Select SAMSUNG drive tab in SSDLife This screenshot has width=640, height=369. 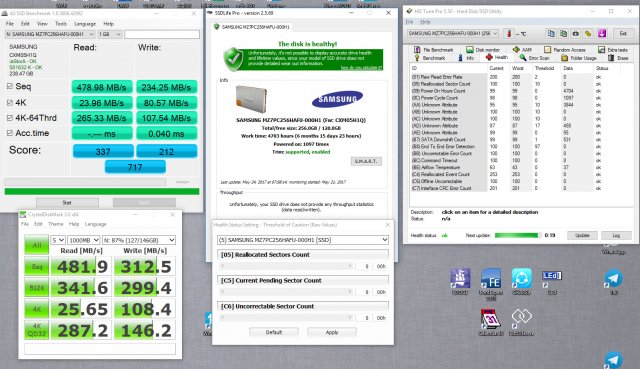(x=252, y=27)
